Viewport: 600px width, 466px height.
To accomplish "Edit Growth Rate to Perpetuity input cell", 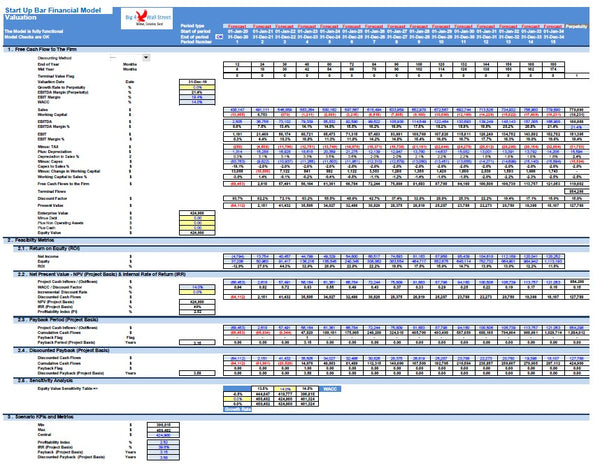I will coord(197,88).
